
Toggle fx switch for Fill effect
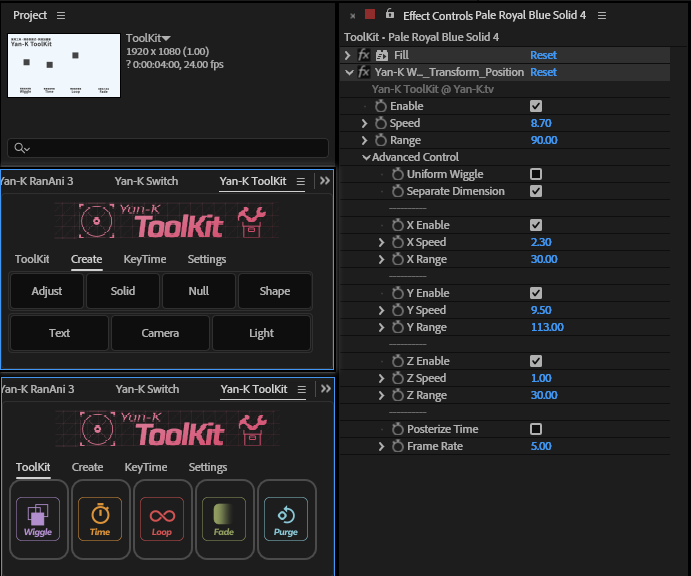364,55
